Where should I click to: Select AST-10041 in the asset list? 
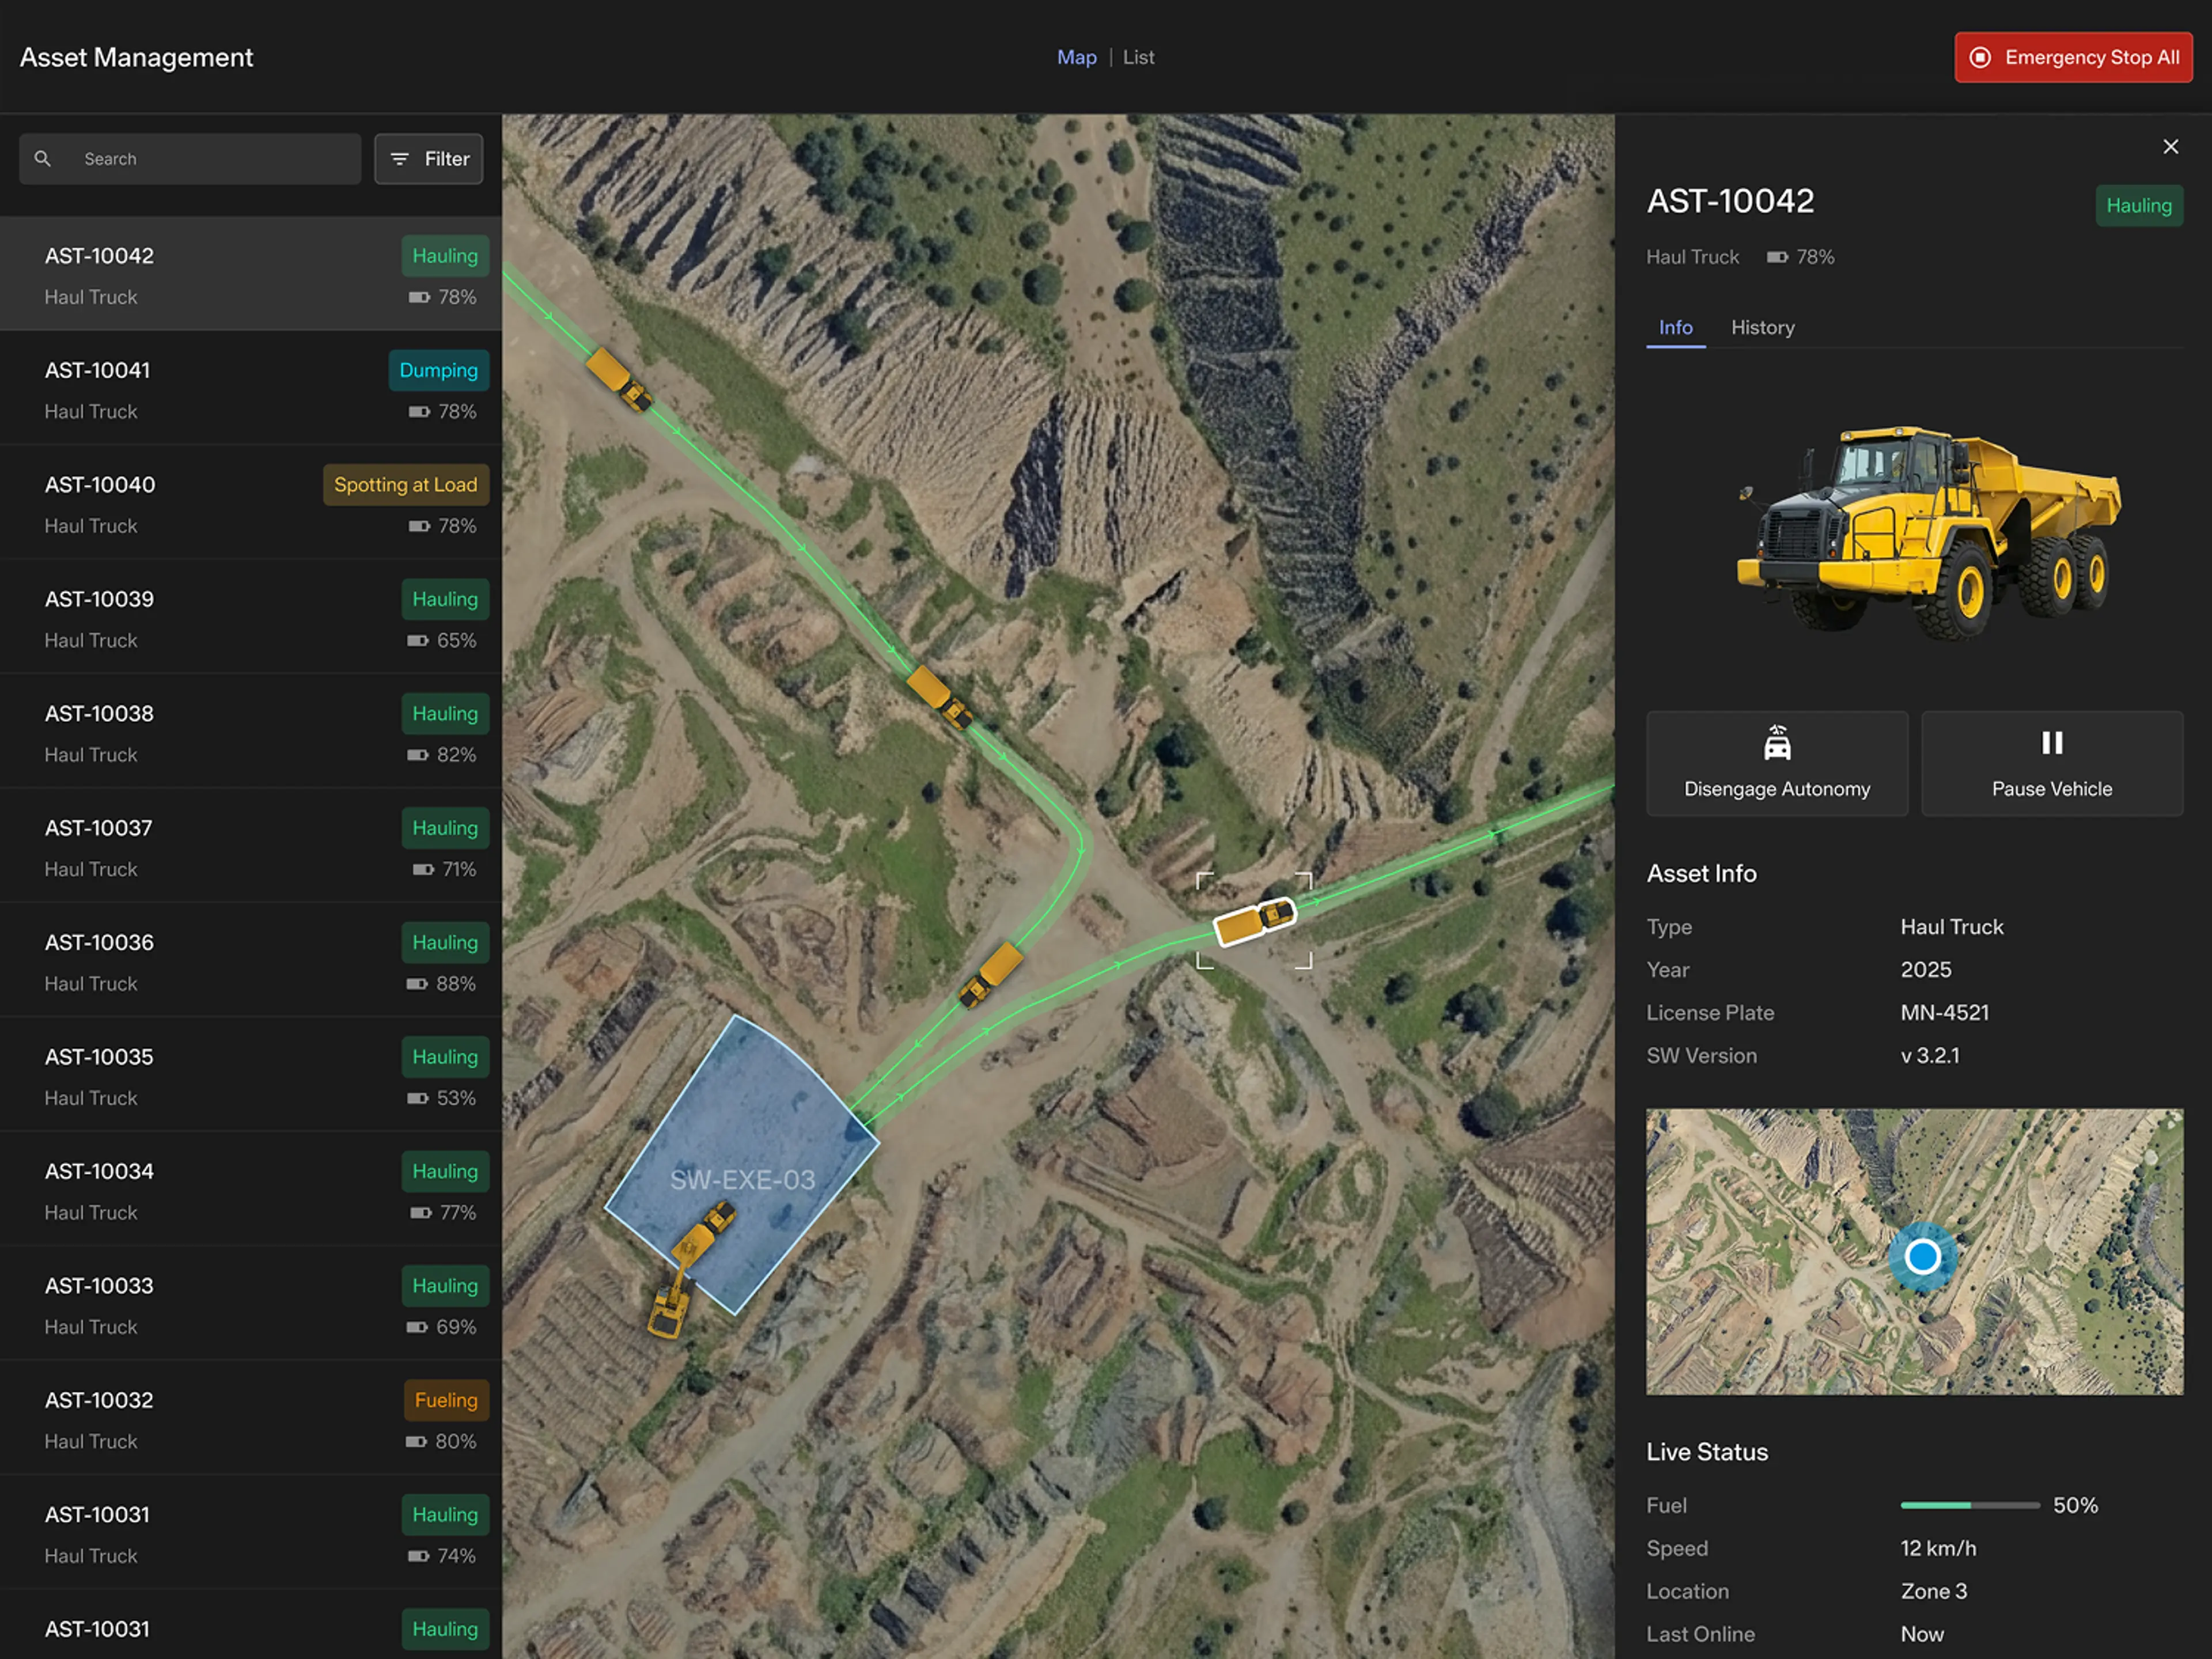[250, 389]
